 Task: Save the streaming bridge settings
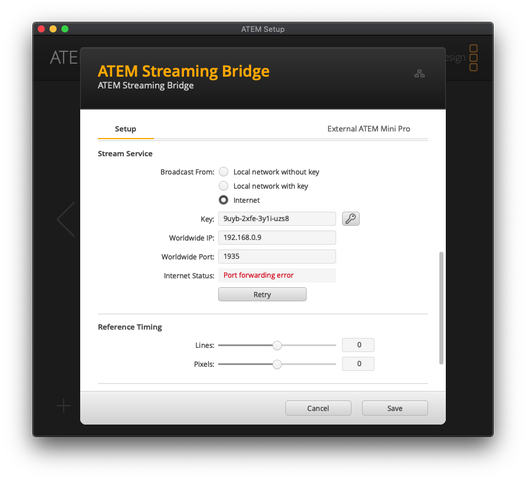[x=394, y=408]
